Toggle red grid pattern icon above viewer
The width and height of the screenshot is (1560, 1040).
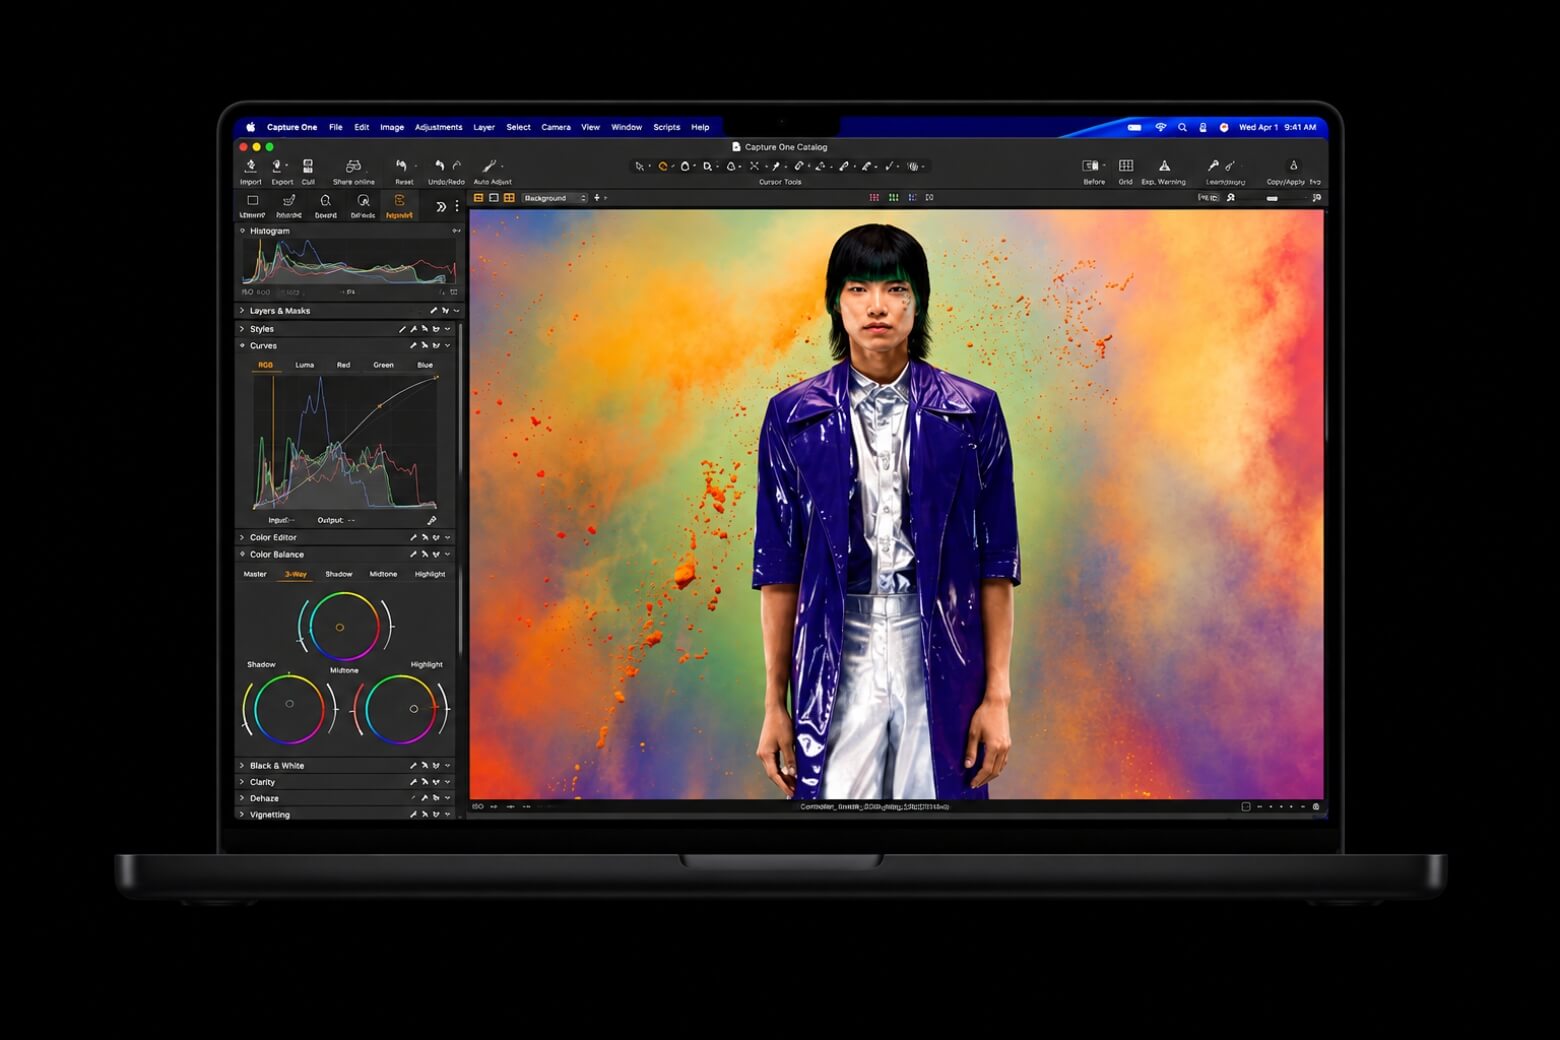[874, 198]
